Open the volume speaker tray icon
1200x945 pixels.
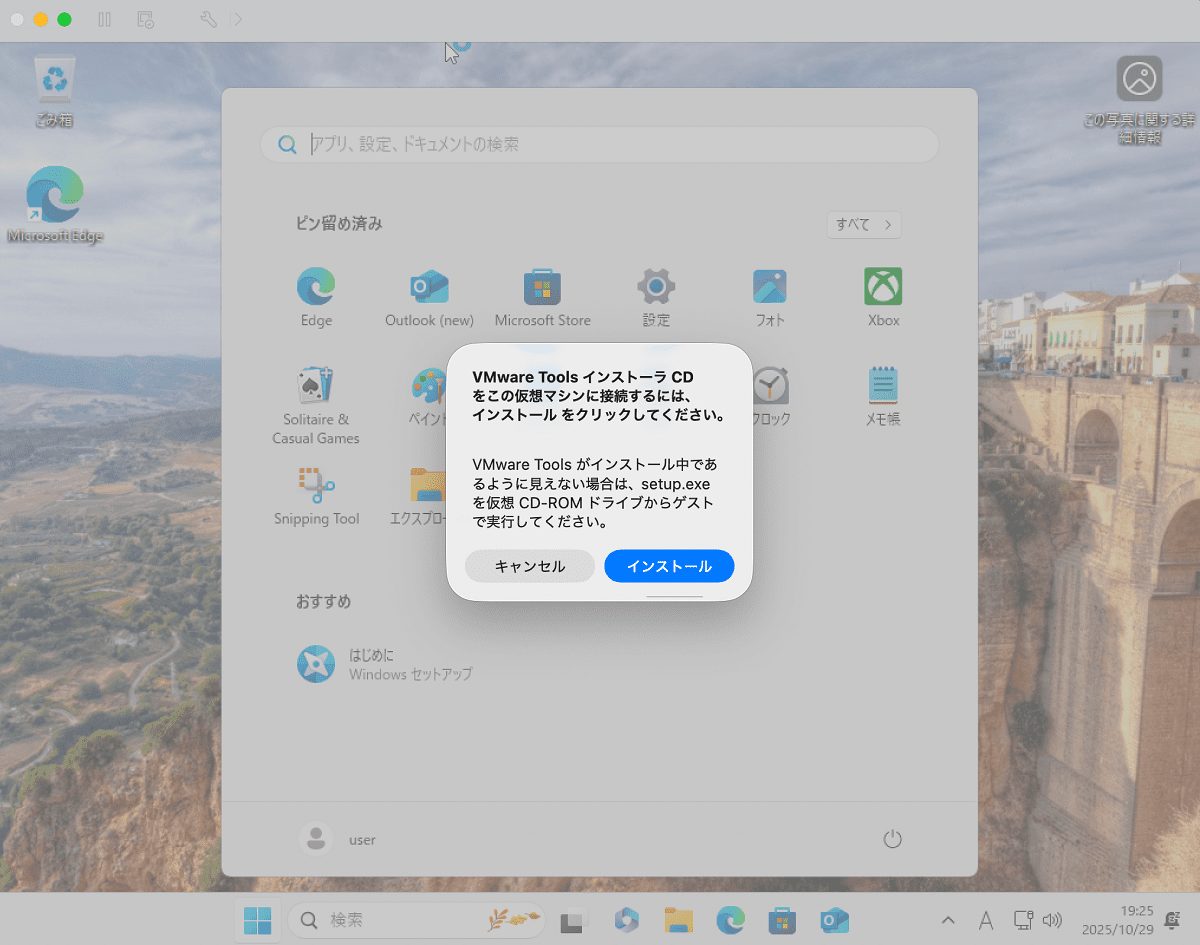coord(1052,920)
